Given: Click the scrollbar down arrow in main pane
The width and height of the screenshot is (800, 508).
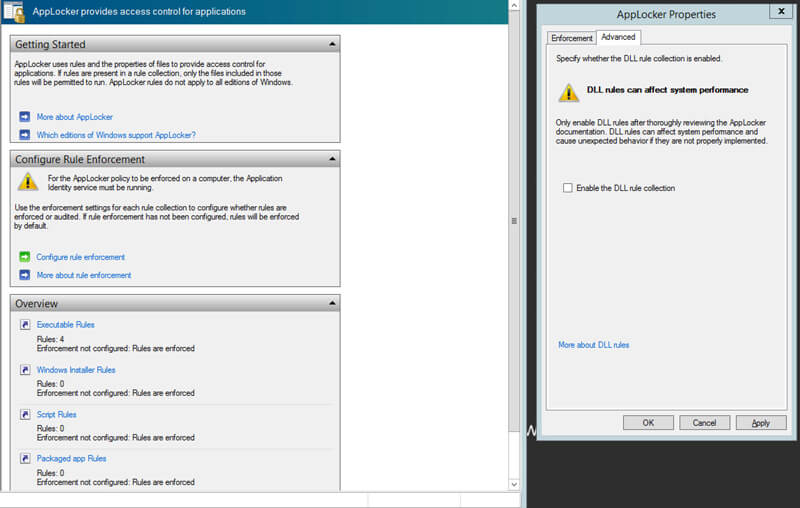Looking at the screenshot, I should pos(514,485).
